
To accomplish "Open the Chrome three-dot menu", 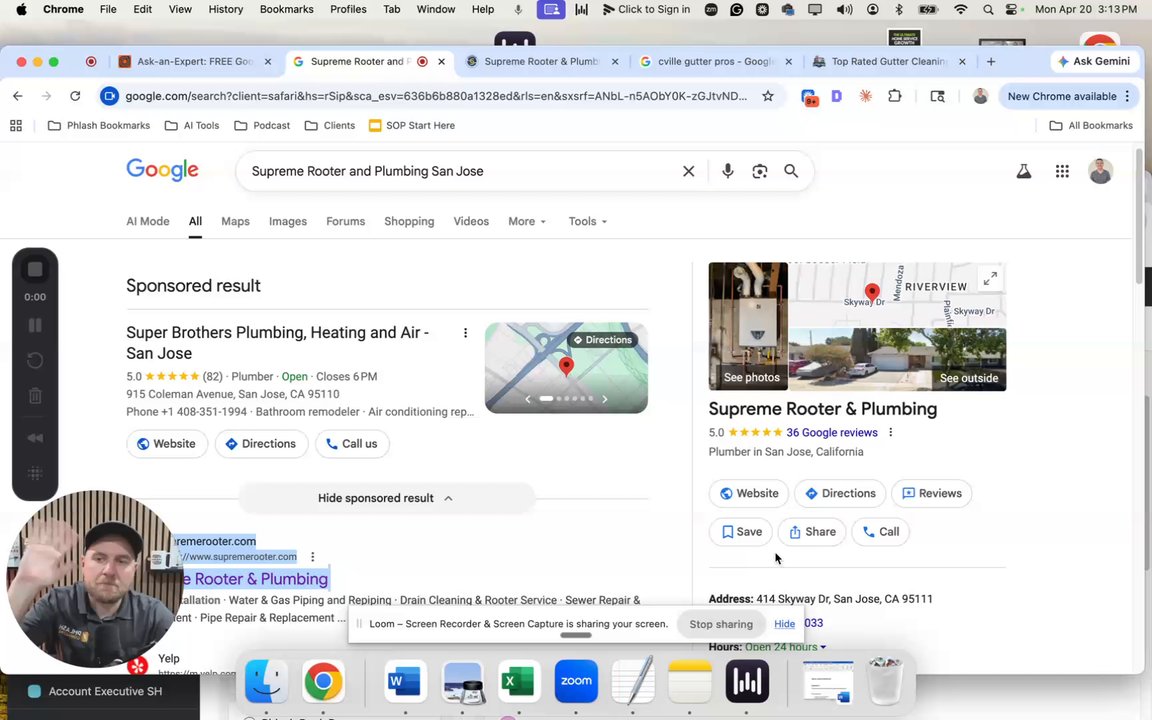I will (1127, 96).
